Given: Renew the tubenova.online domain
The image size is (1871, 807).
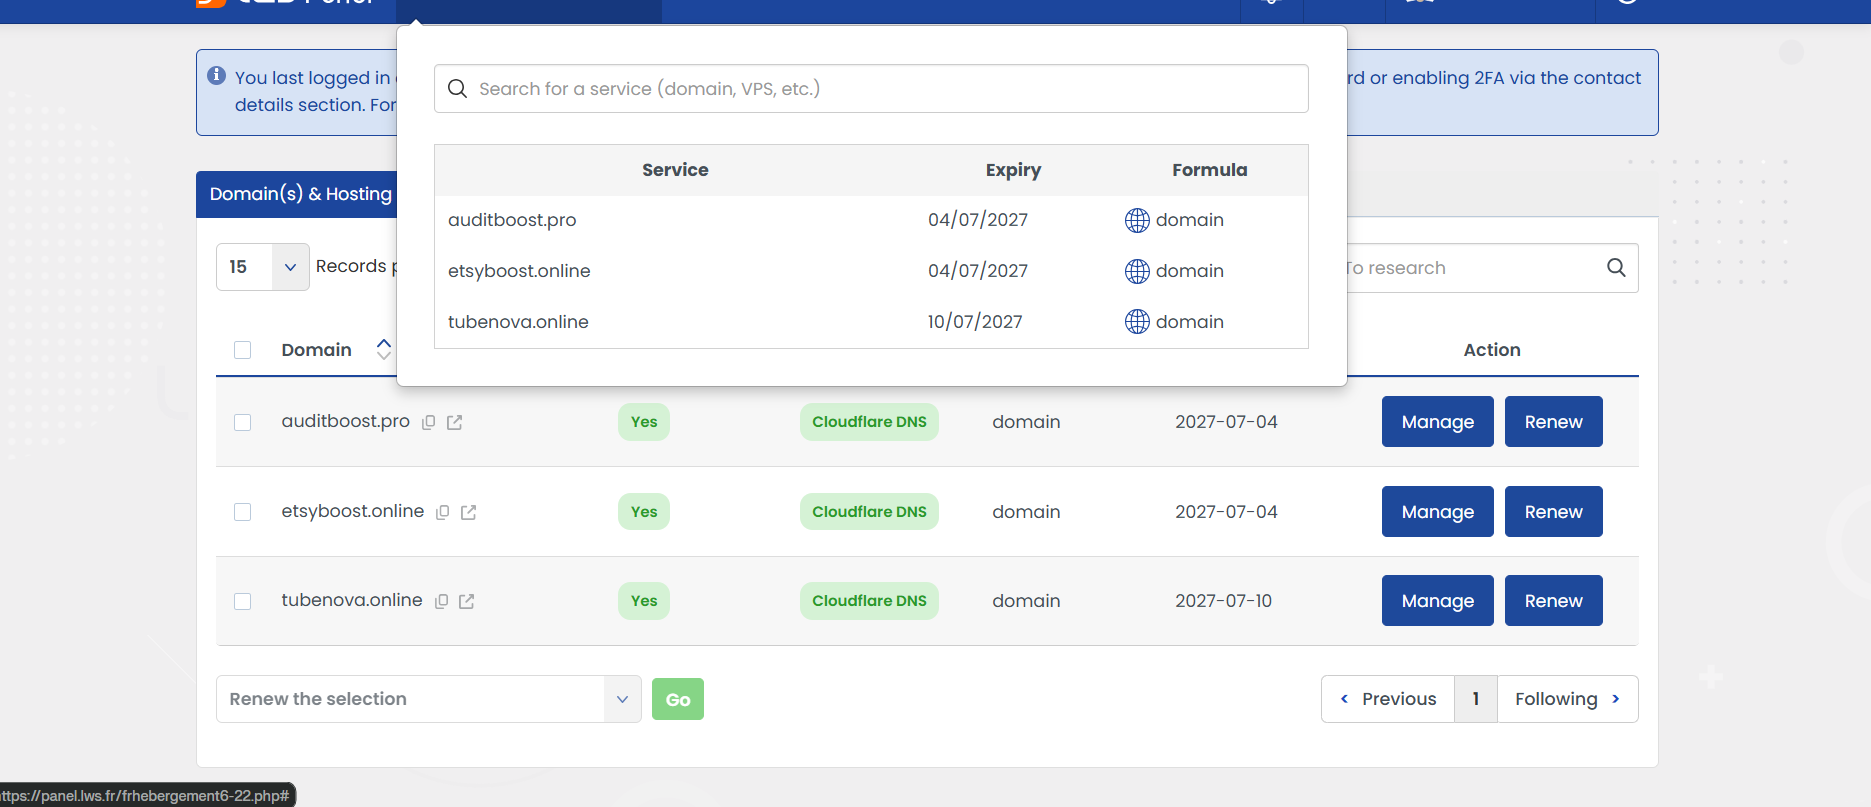Looking at the screenshot, I should click(x=1553, y=601).
